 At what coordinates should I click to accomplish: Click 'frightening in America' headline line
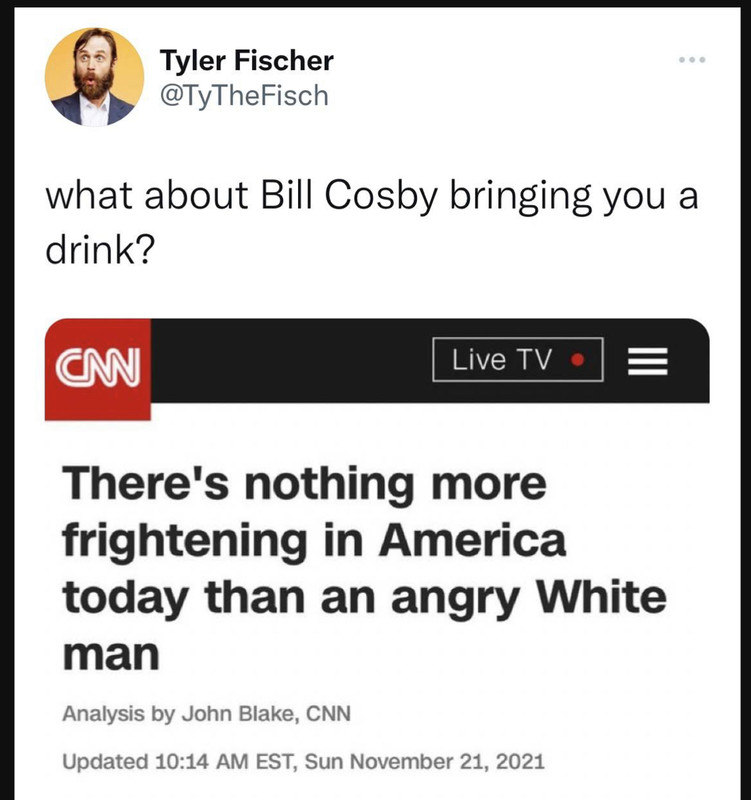click(314, 541)
